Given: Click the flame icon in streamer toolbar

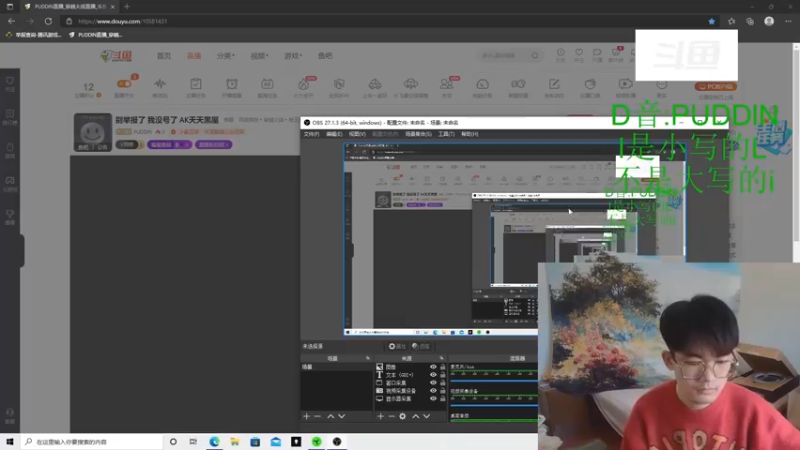Looking at the screenshot, I should coord(303,84).
